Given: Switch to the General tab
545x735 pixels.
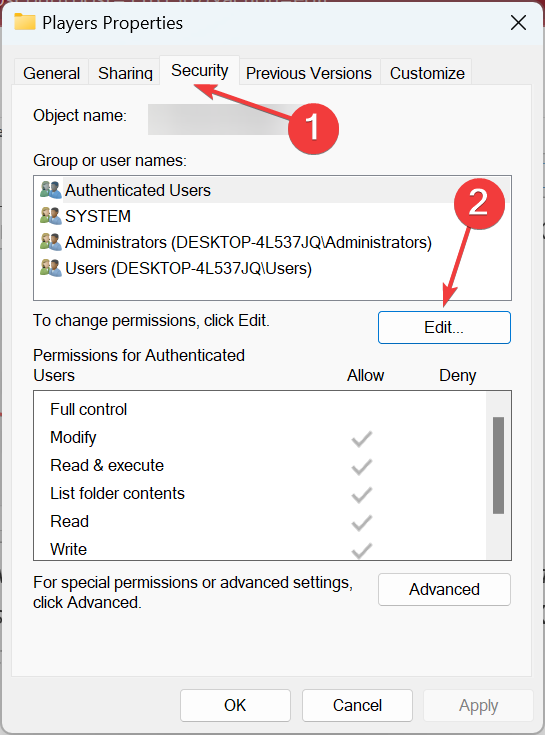Looking at the screenshot, I should point(52,73).
